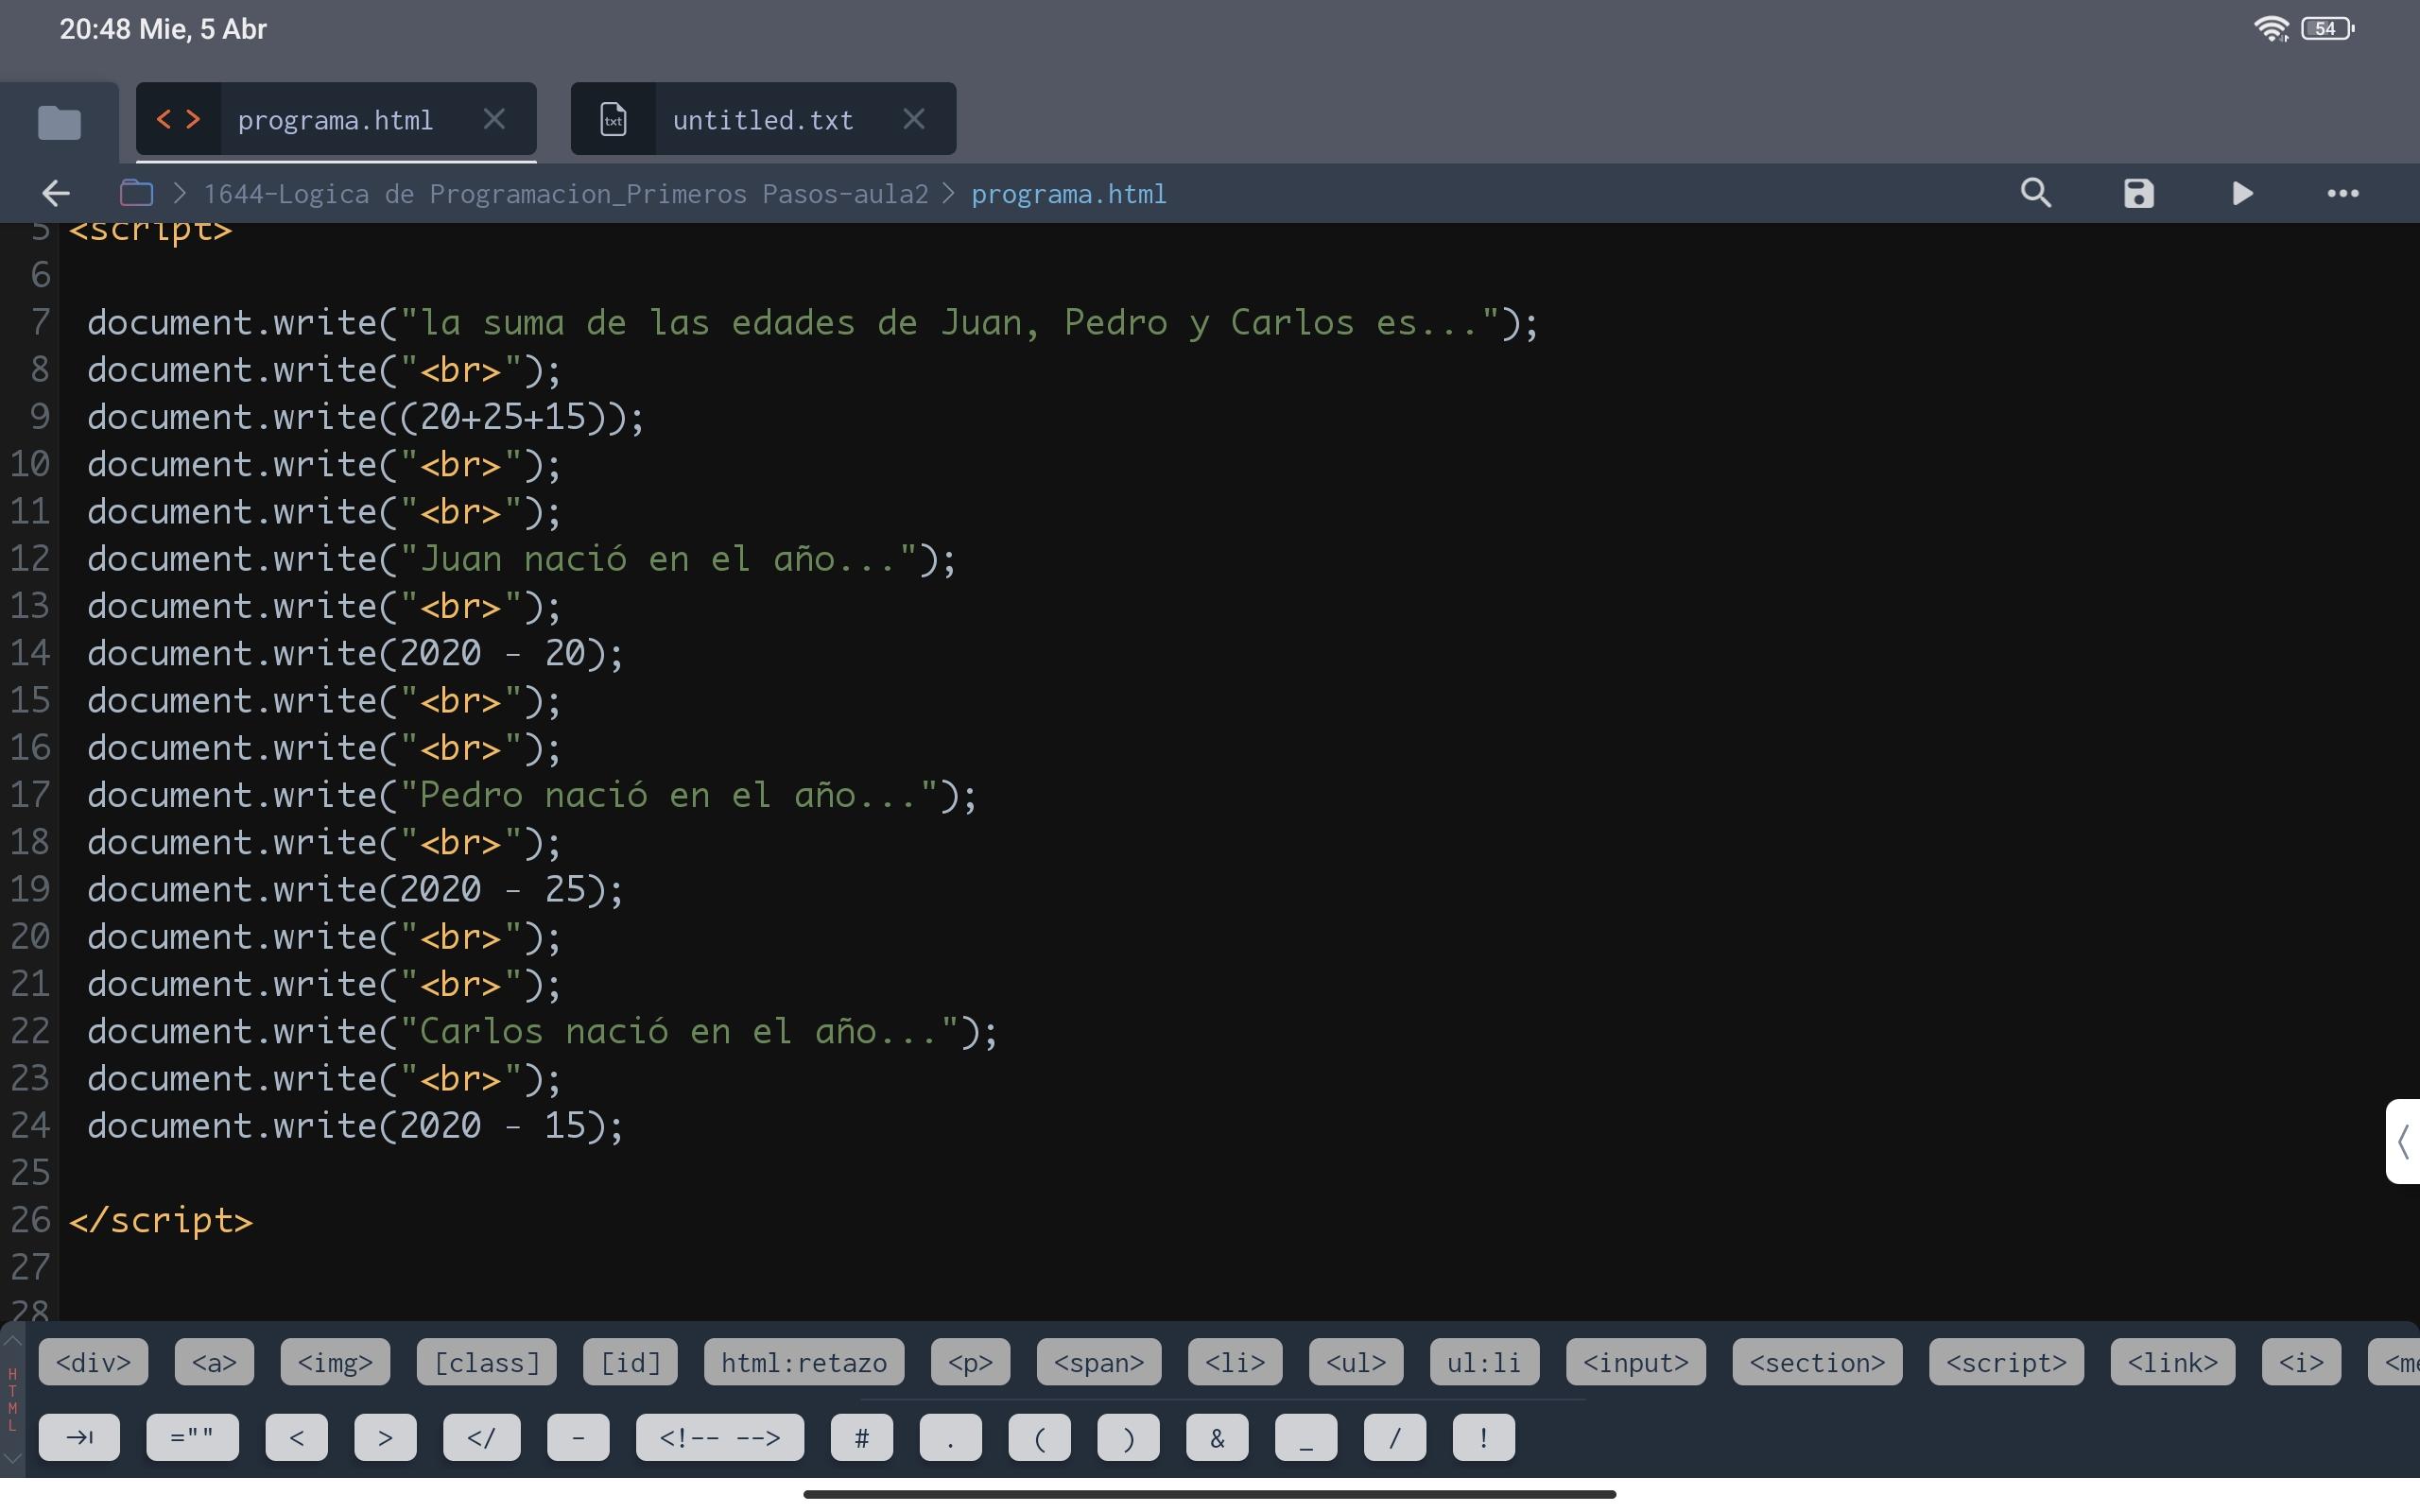Insert an <img> tag snippet

click(x=335, y=1362)
